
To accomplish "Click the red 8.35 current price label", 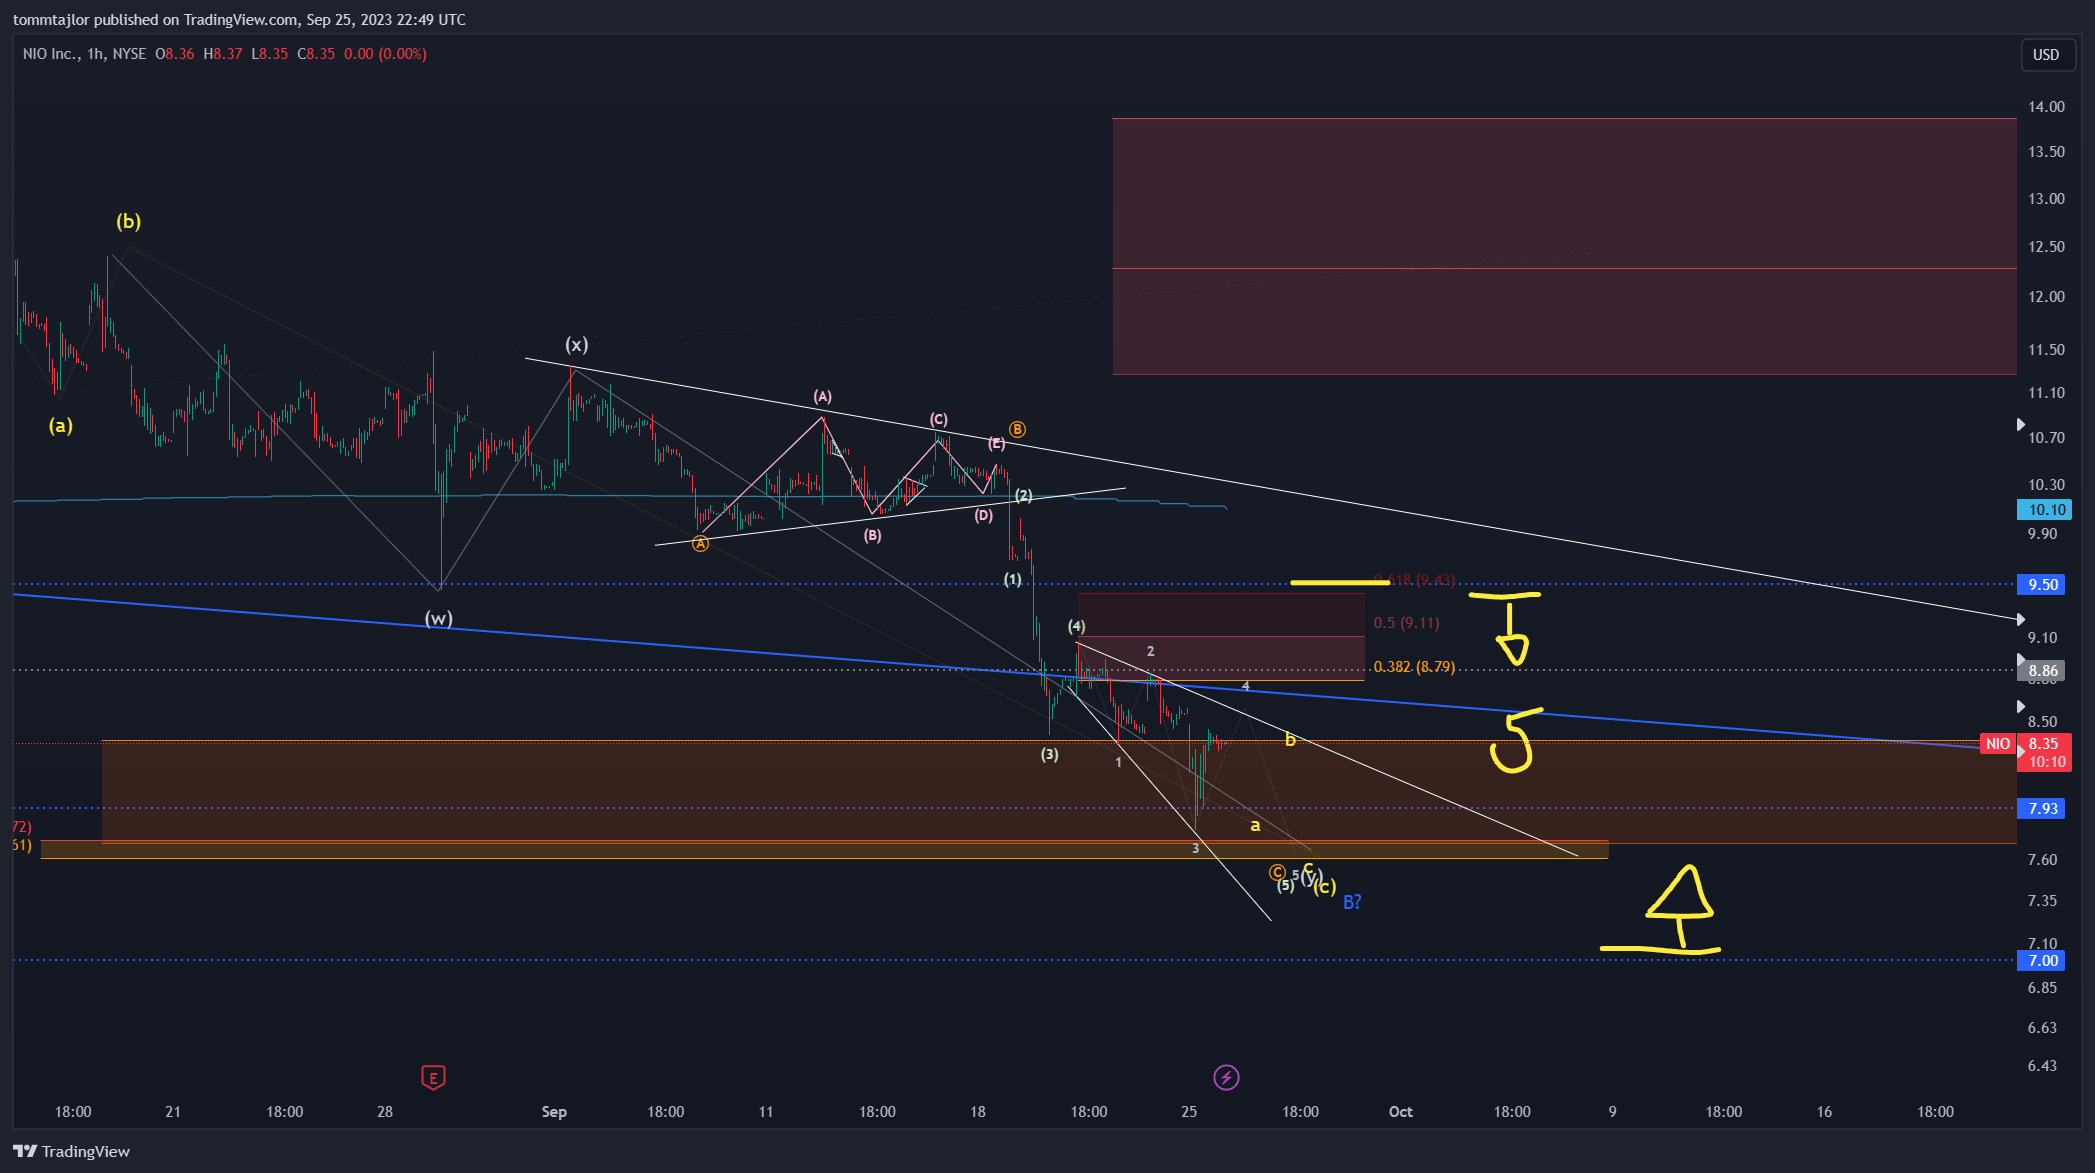I will pos(2043,744).
